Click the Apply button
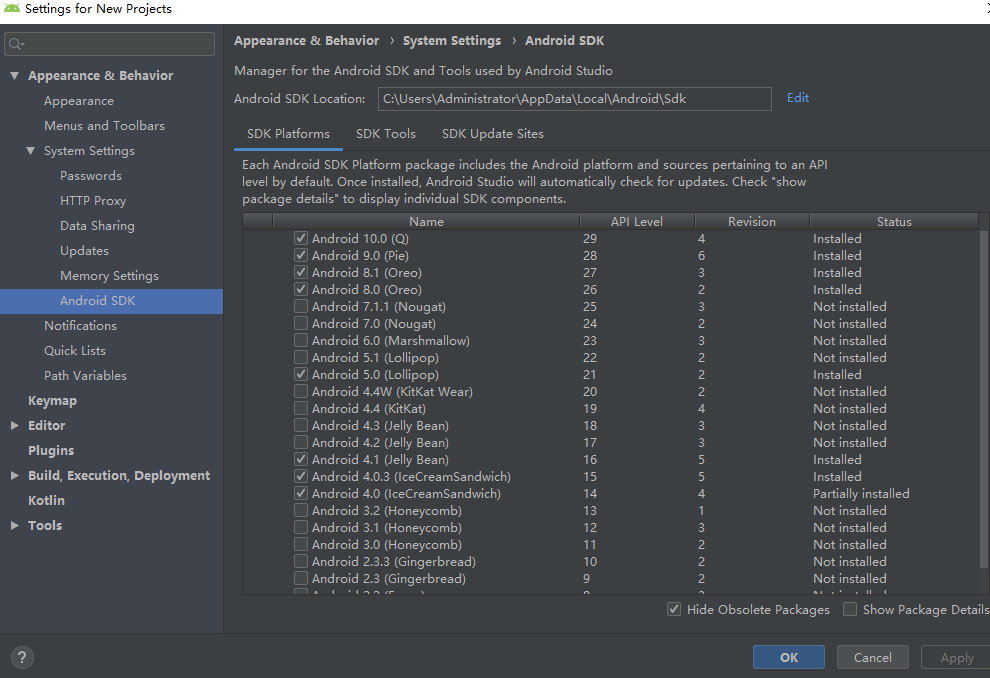Viewport: 990px width, 678px height. pyautogui.click(x=957, y=657)
